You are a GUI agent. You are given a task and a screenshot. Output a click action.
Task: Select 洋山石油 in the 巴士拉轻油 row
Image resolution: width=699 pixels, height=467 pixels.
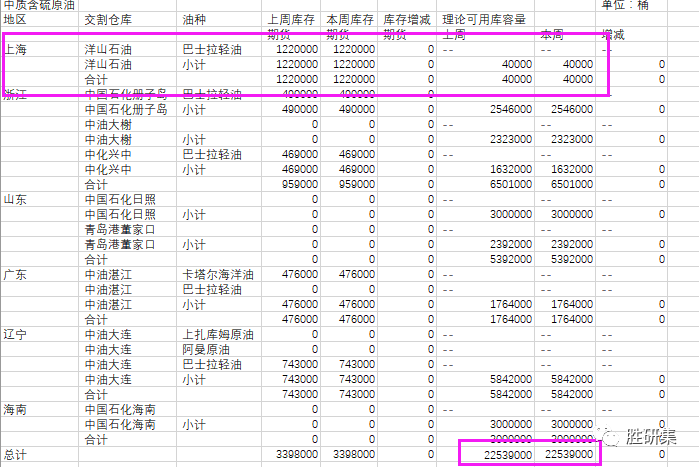(x=108, y=49)
